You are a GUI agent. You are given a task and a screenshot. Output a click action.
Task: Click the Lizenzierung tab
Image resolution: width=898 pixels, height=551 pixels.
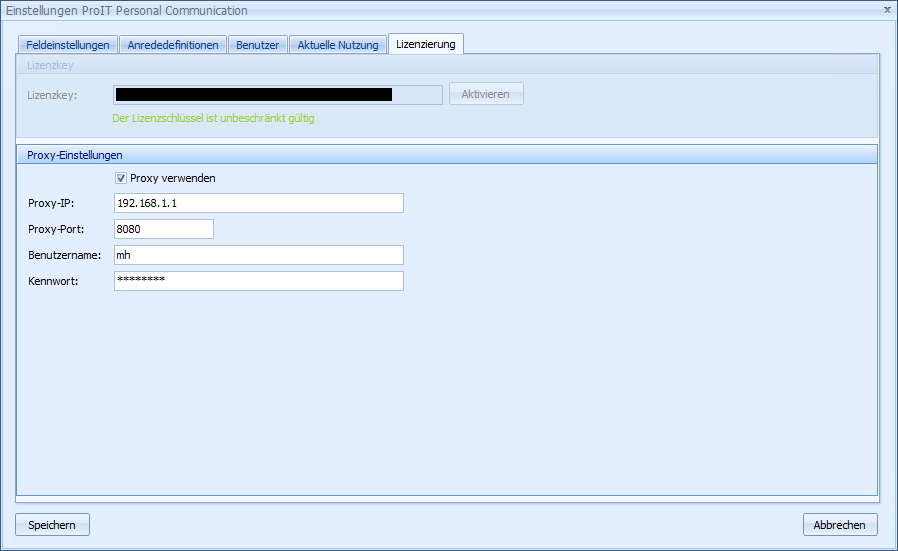425,44
